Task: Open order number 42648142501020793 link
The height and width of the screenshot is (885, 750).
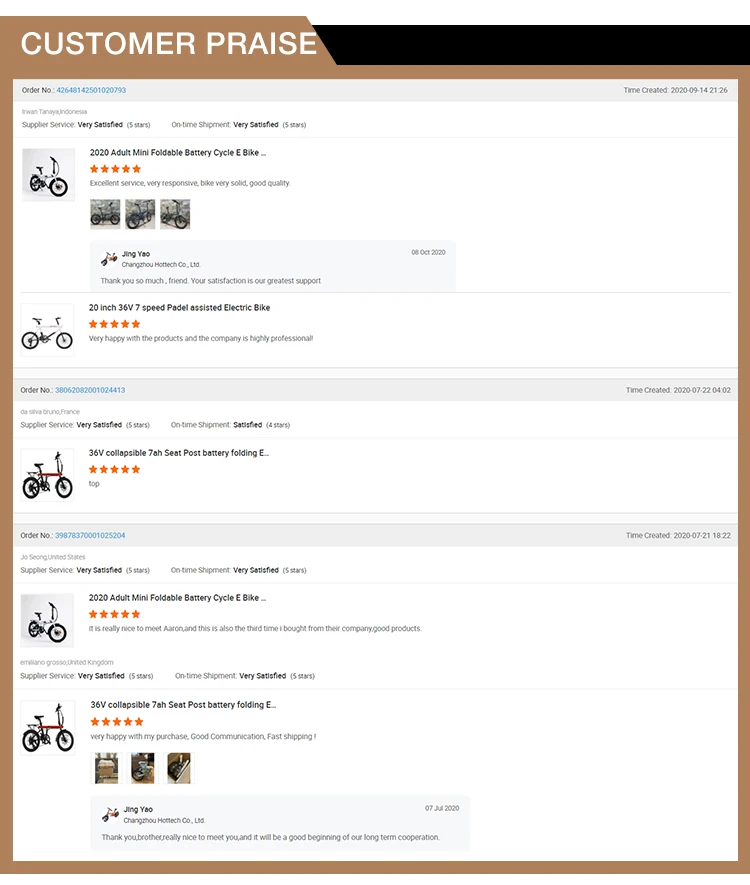Action: pyautogui.click(x=91, y=90)
